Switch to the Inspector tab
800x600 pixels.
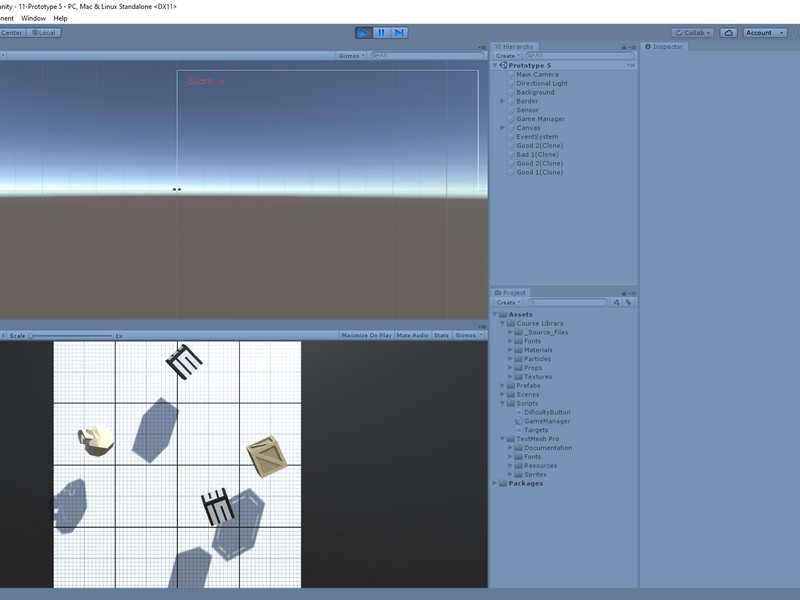(666, 47)
